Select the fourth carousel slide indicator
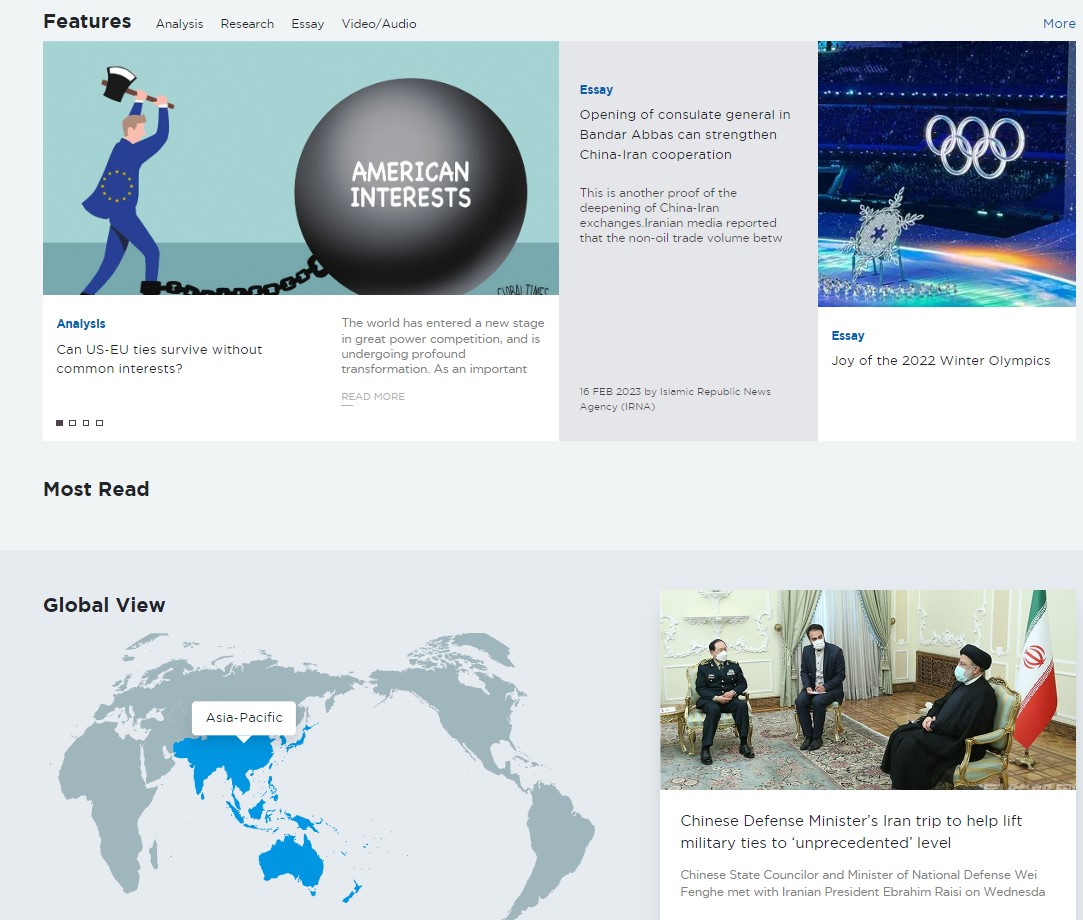 pyautogui.click(x=99, y=423)
